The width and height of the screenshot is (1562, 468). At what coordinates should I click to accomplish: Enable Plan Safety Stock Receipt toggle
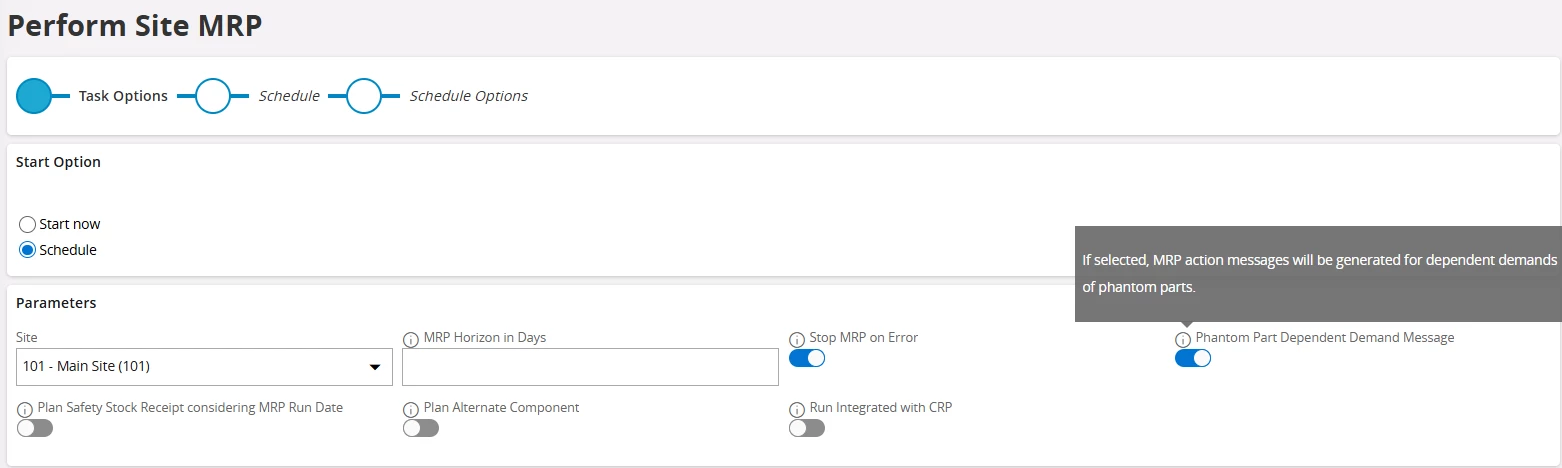35,428
